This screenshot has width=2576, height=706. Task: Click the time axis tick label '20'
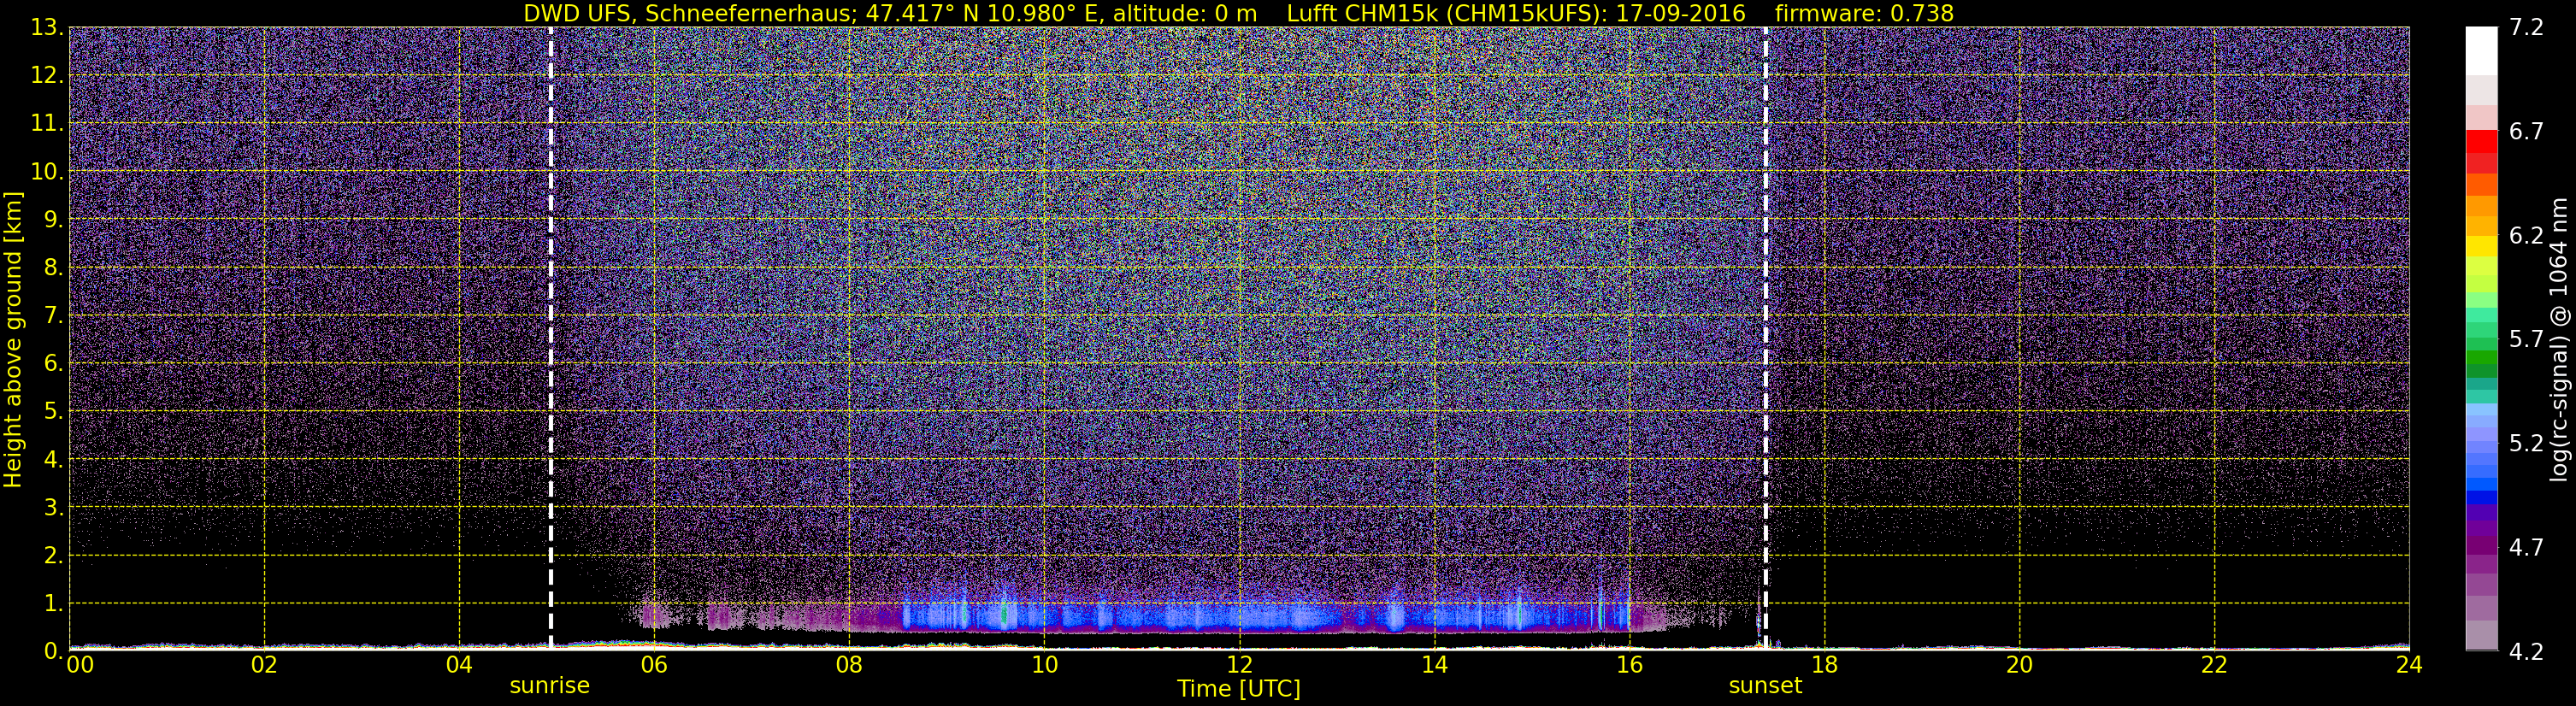tap(2019, 665)
